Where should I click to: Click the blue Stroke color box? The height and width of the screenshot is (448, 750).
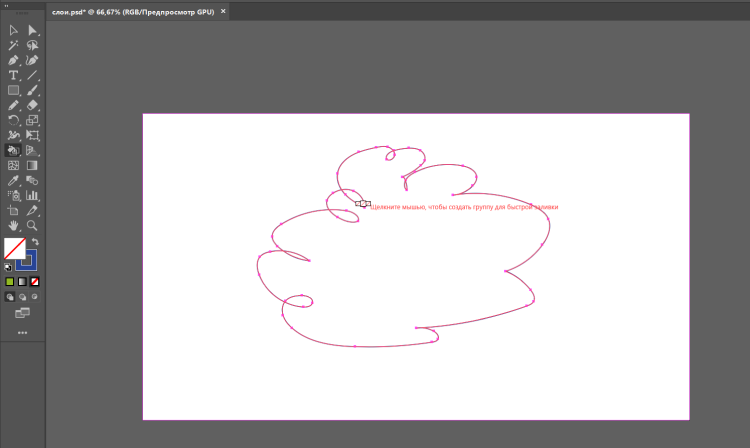(x=30, y=264)
